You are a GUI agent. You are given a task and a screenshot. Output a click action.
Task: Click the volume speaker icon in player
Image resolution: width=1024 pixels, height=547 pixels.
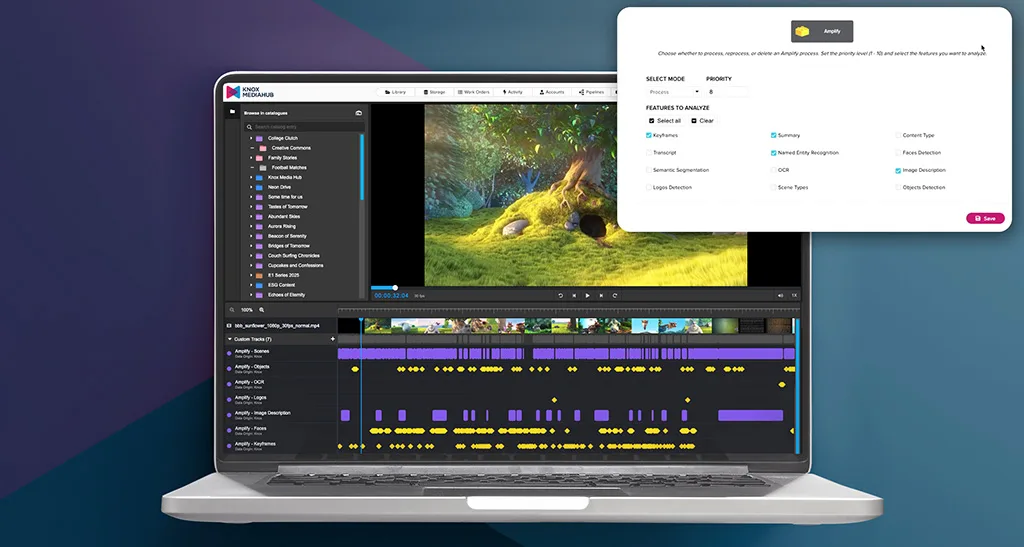click(x=780, y=295)
